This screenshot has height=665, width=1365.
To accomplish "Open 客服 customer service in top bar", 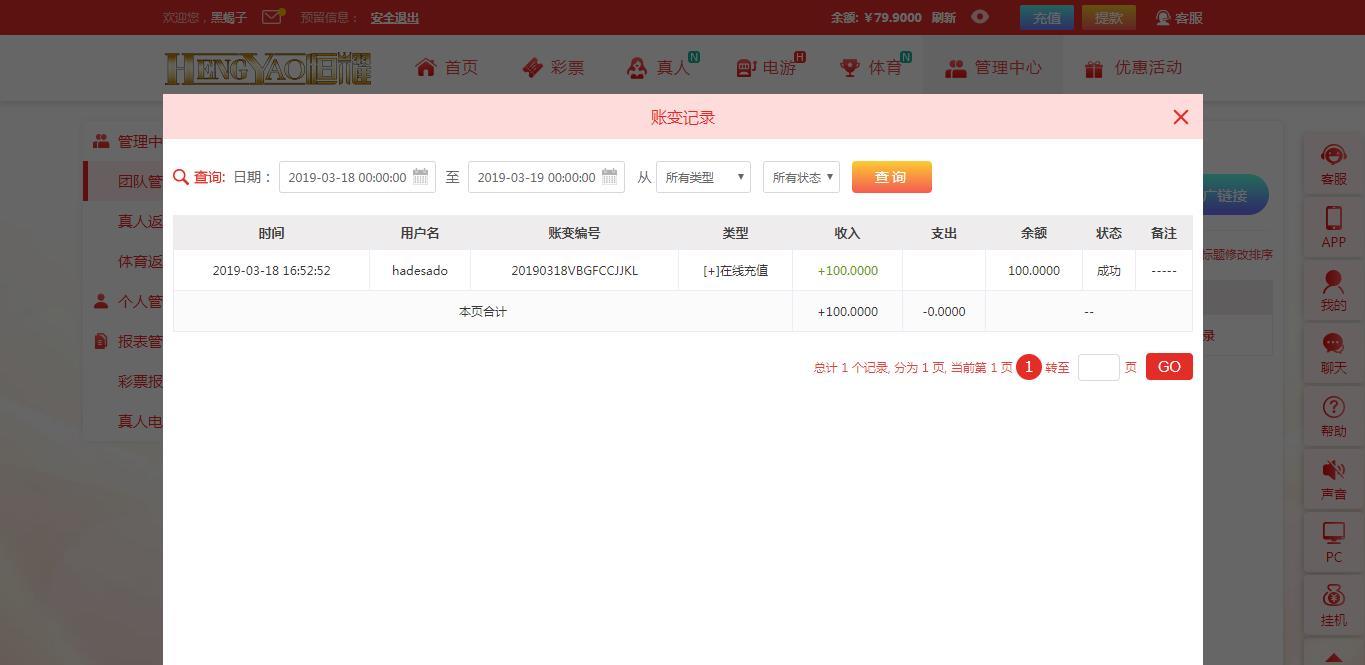I will click(x=1179, y=17).
